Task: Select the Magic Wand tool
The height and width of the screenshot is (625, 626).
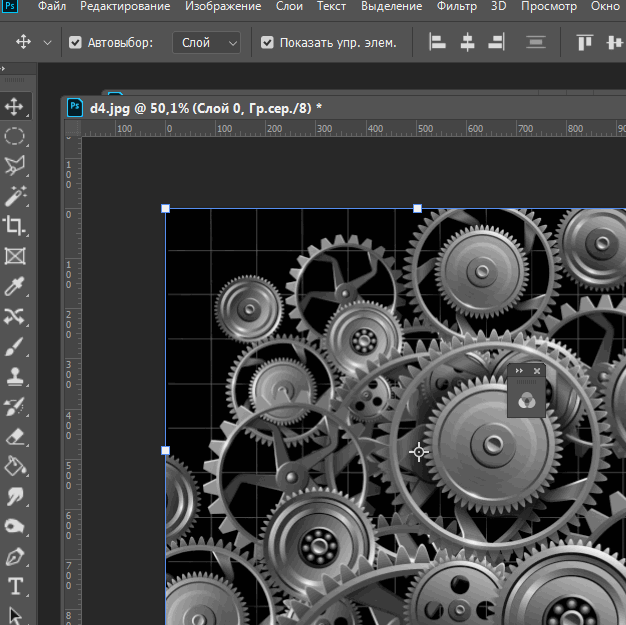Action: [x=14, y=196]
